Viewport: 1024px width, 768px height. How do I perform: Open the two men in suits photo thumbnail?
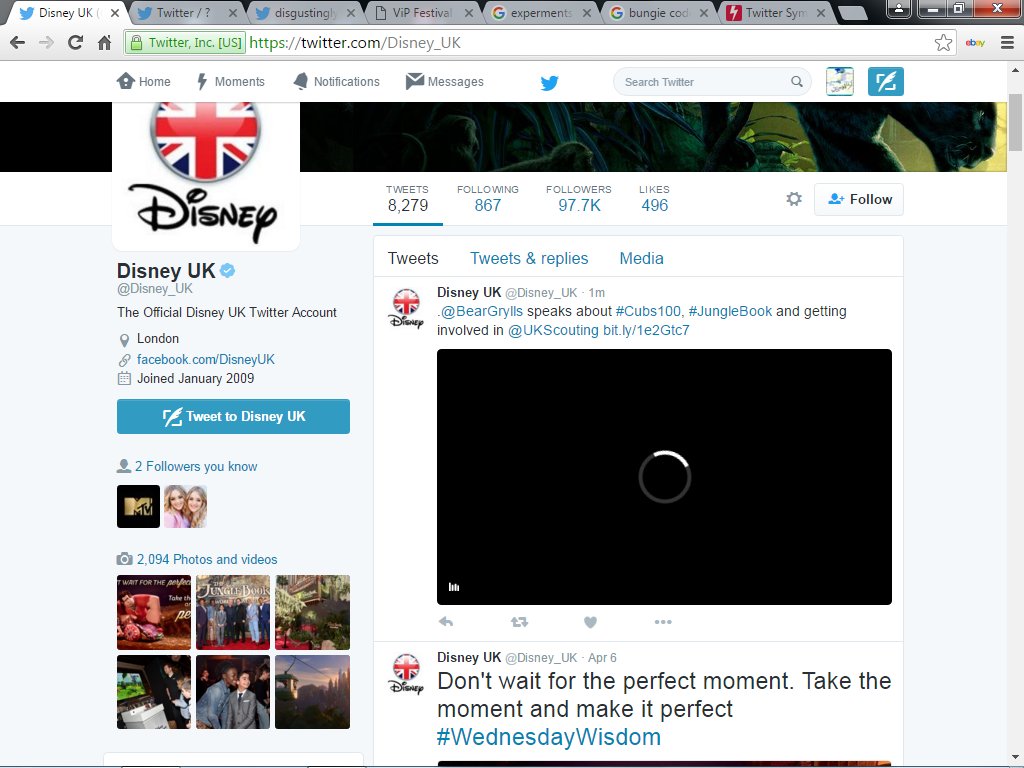pyautogui.click(x=233, y=692)
